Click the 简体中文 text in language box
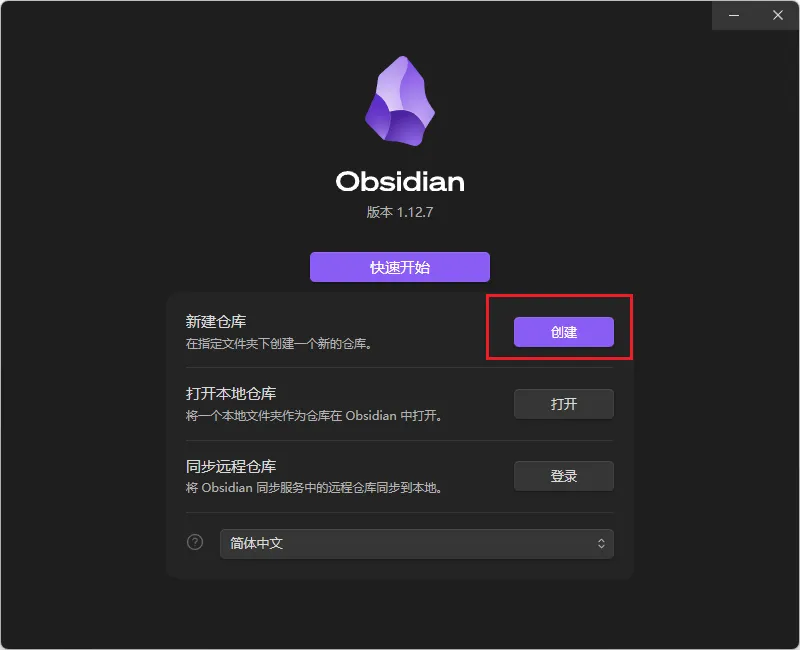This screenshot has height=650, width=800. pos(256,543)
